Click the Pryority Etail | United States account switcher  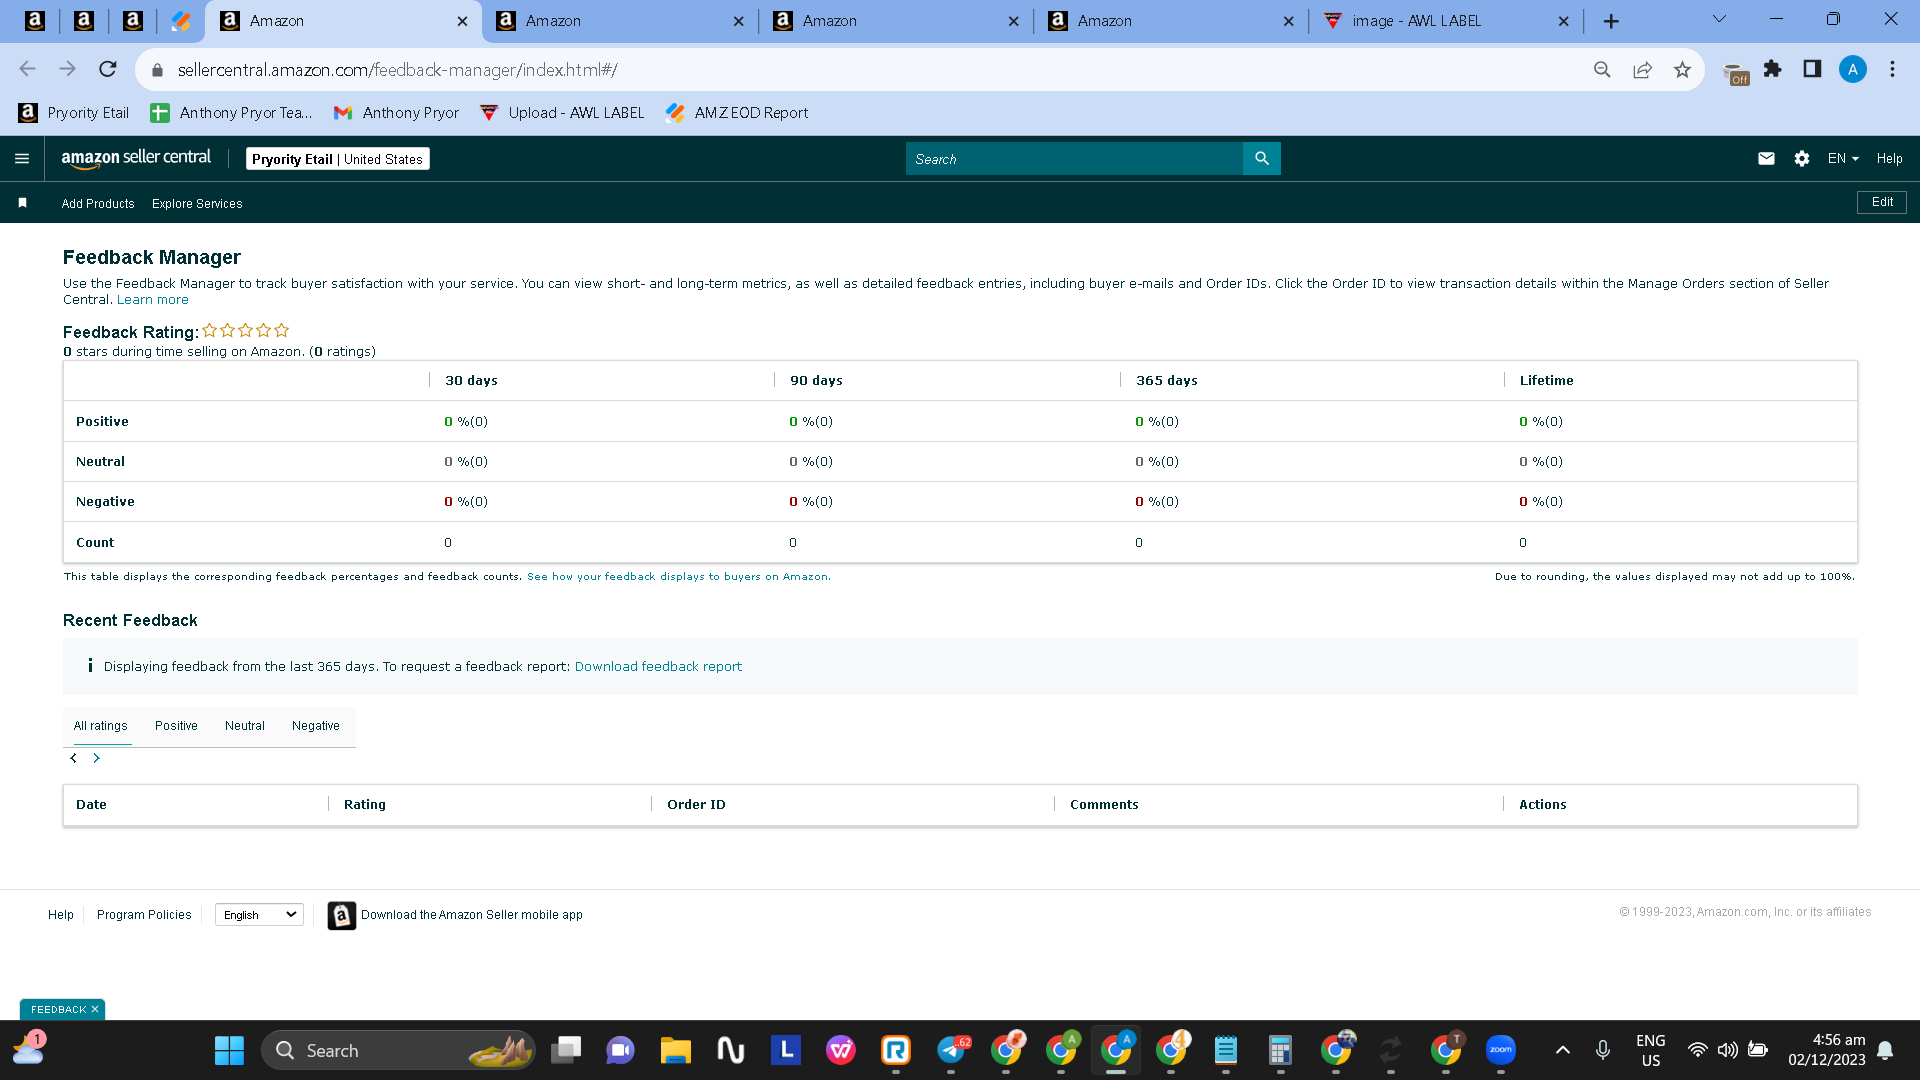tap(338, 159)
